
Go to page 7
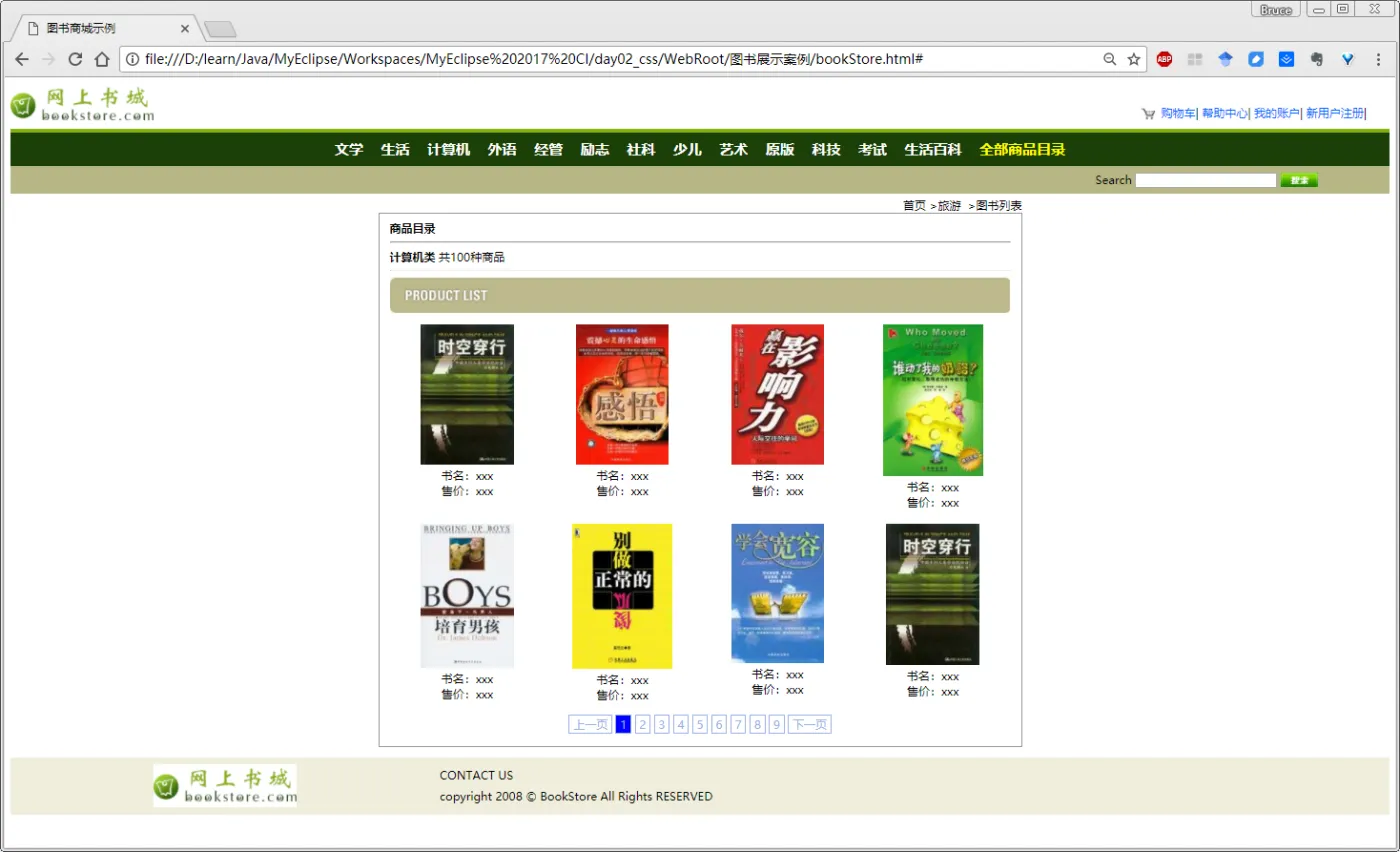tap(738, 724)
